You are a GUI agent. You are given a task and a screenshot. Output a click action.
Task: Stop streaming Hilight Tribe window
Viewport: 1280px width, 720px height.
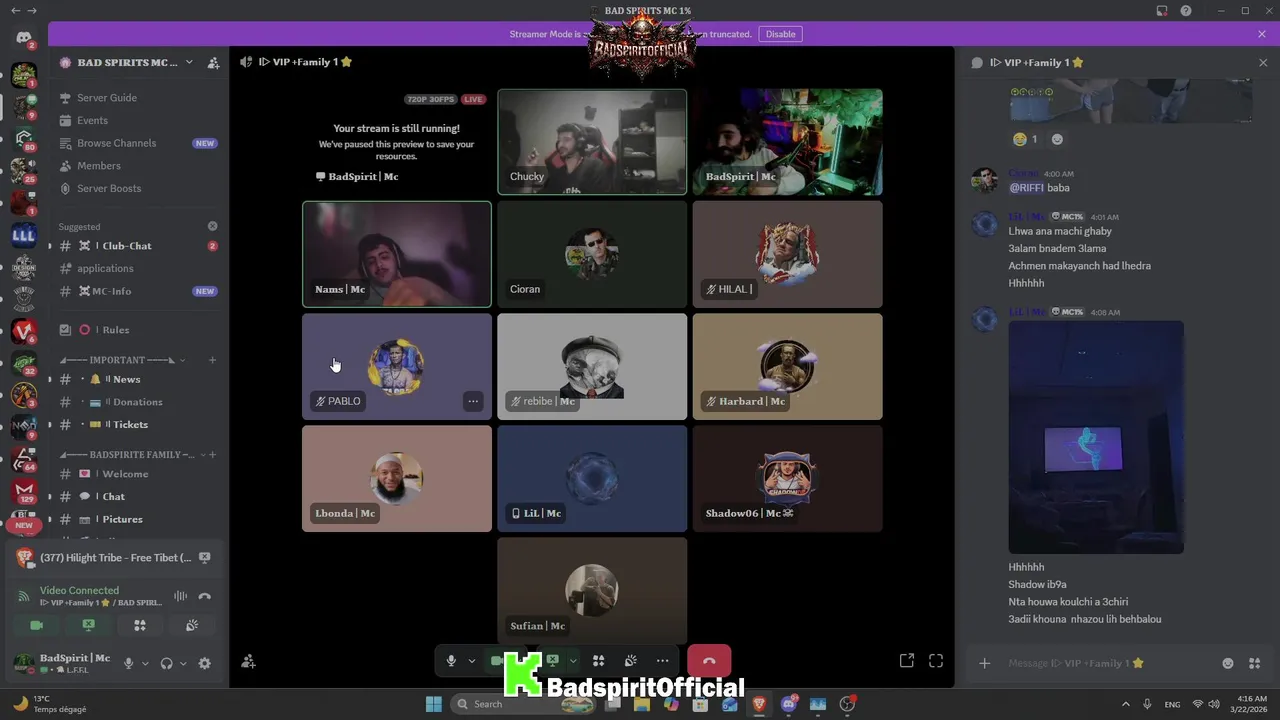[205, 558]
